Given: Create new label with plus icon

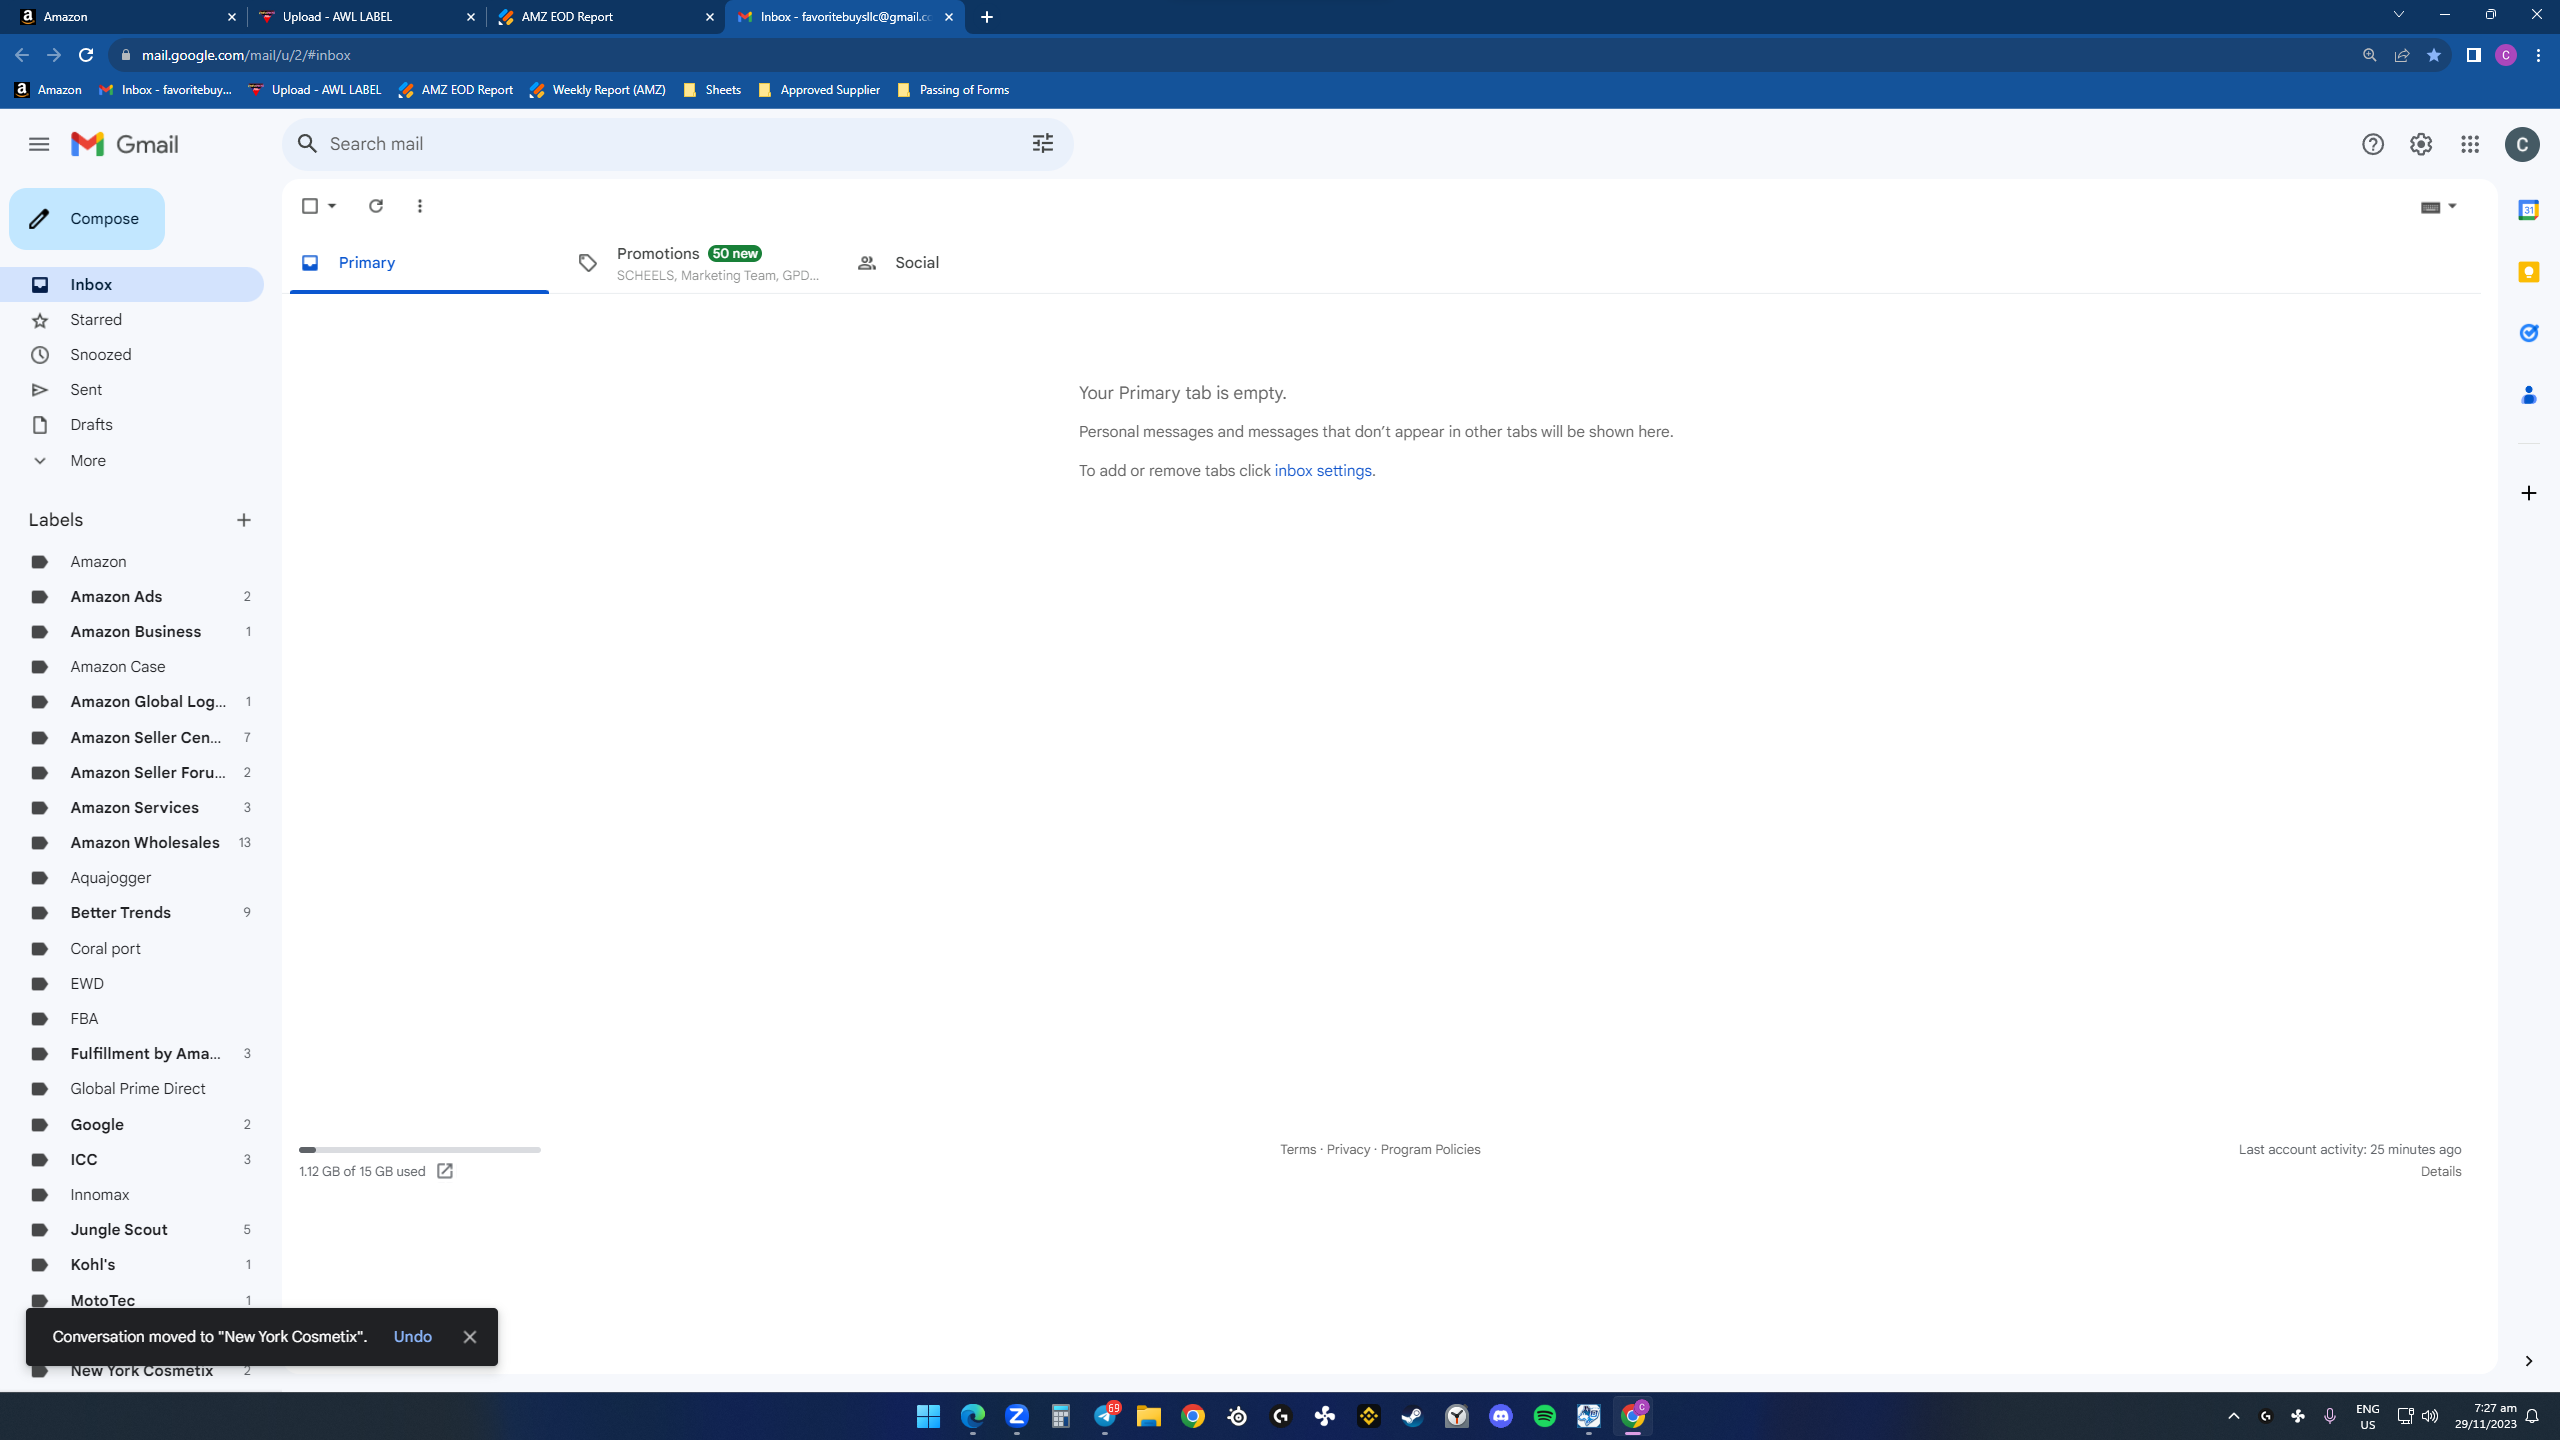Looking at the screenshot, I should [244, 520].
